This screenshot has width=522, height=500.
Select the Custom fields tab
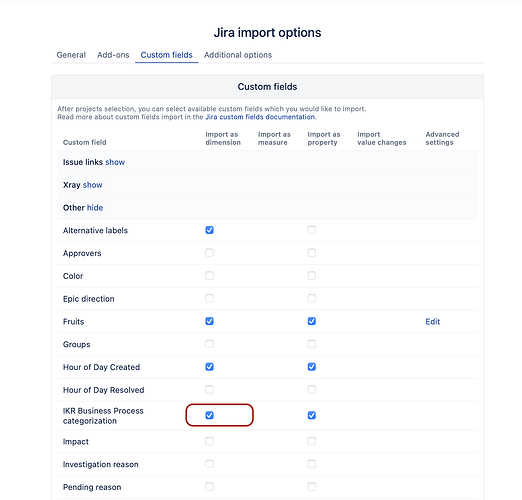(x=166, y=55)
